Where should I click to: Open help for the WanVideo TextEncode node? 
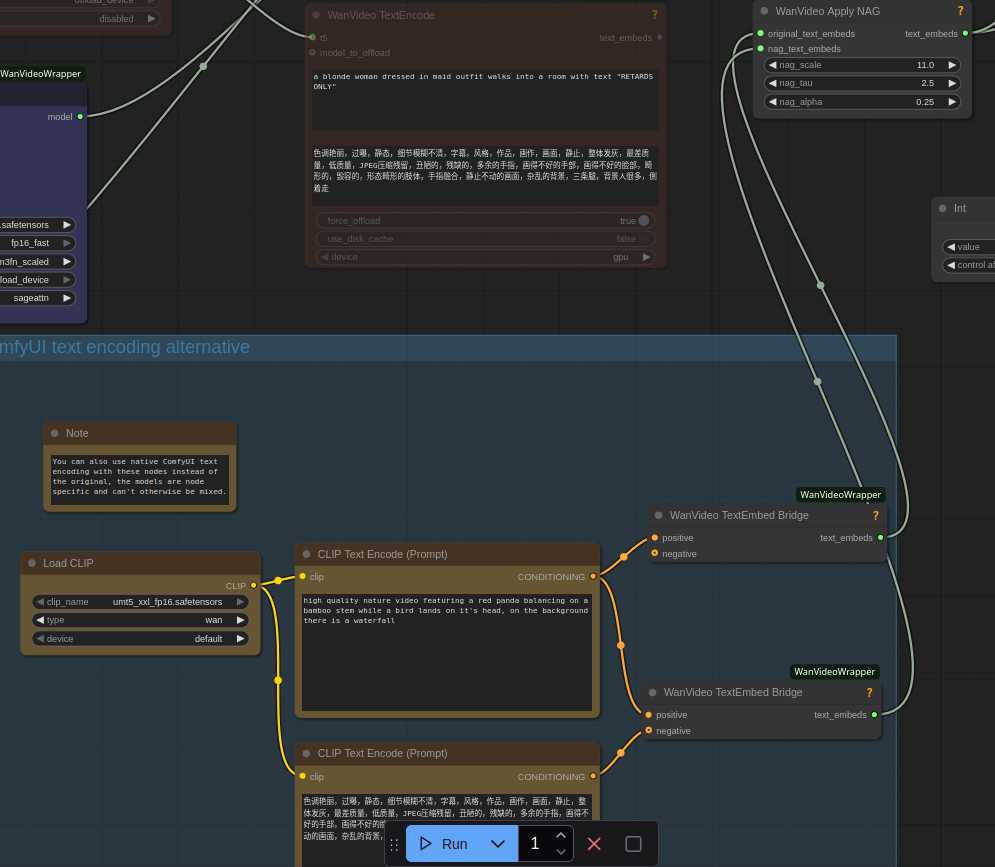[x=654, y=15]
